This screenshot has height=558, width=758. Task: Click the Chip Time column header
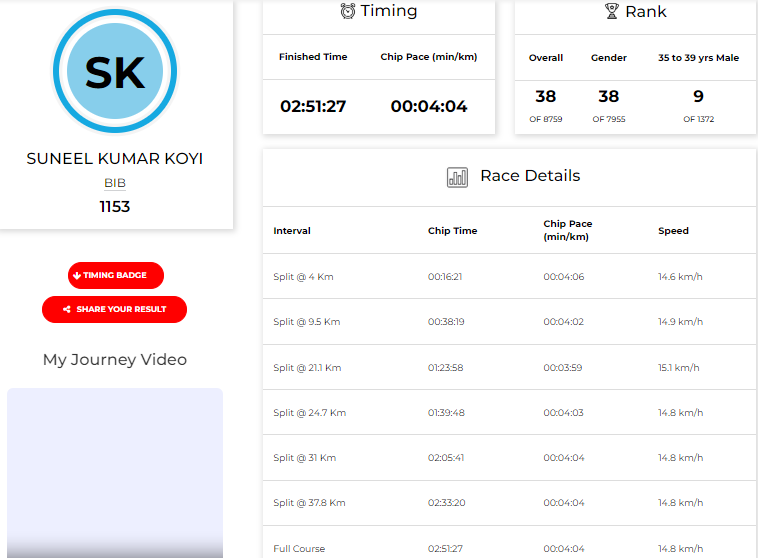click(452, 231)
